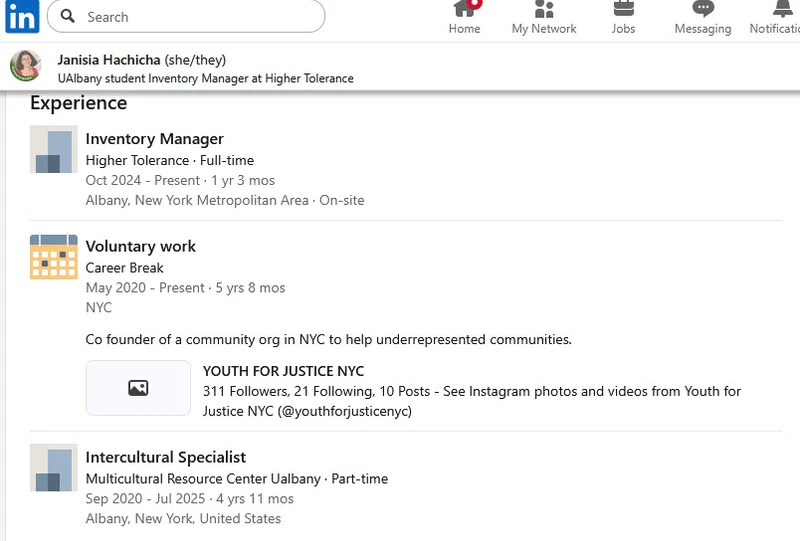This screenshot has height=541, width=800.
Task: Click the Co founder of a community org description
Action: (x=329, y=339)
